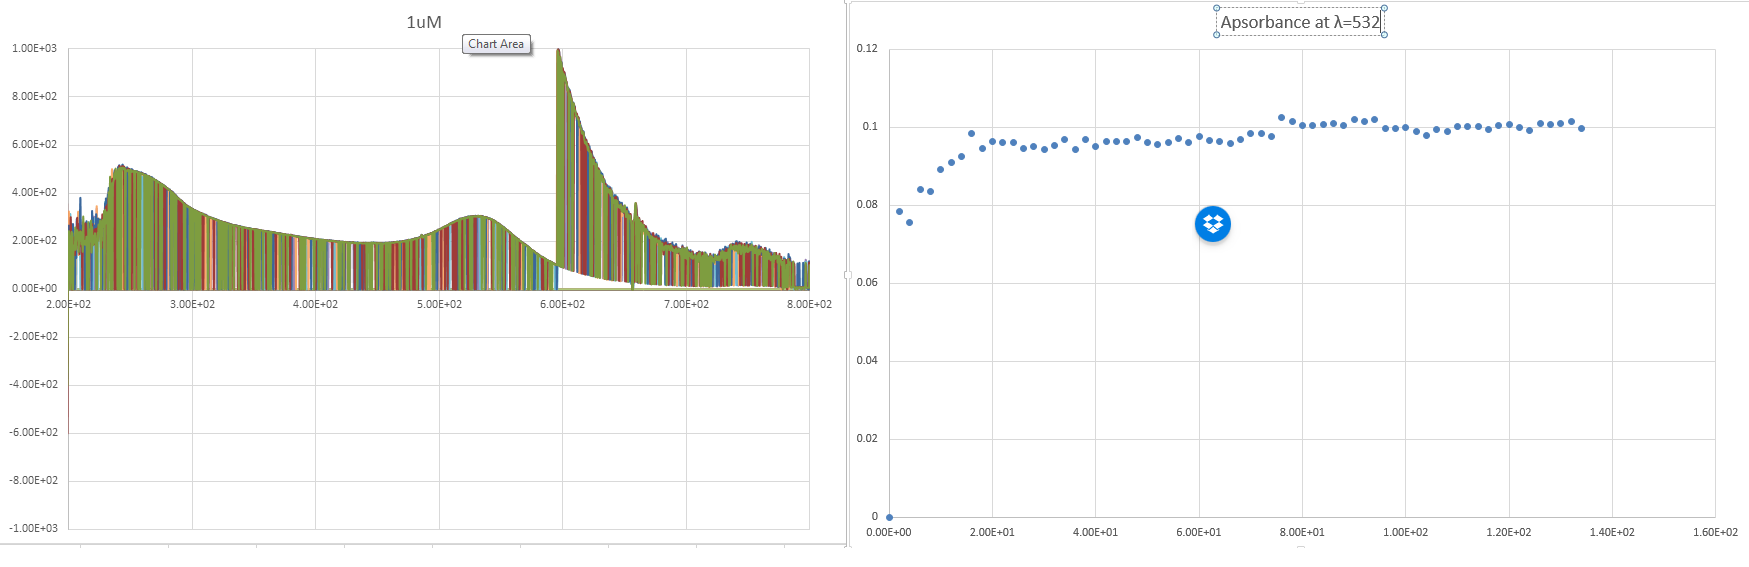Click left-edge resize handle of absorbance chart

[x=848, y=274]
